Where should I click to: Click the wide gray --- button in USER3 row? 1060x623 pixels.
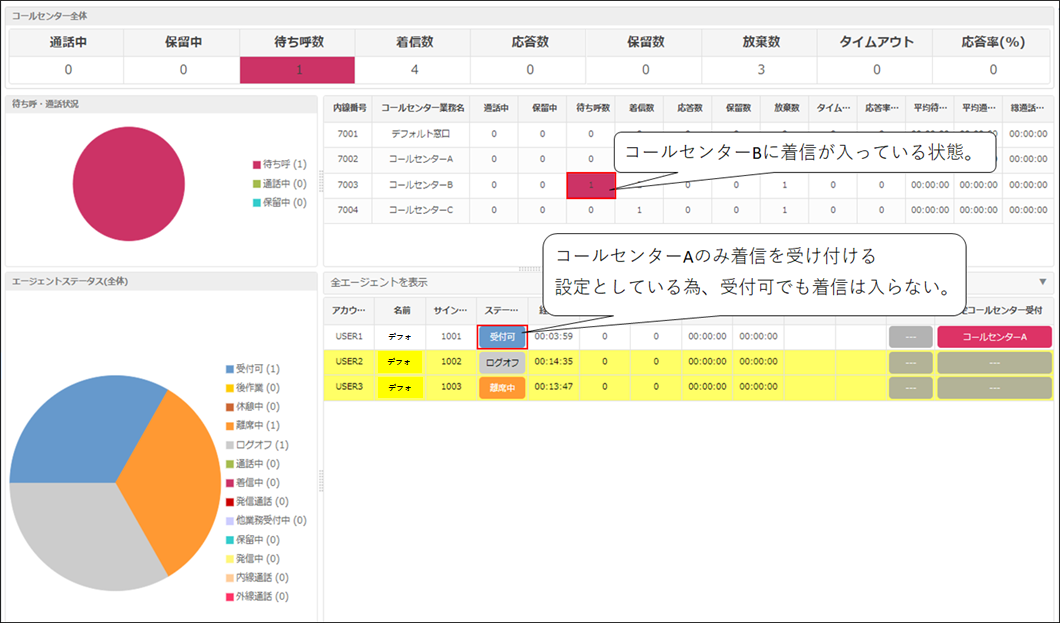coord(994,387)
